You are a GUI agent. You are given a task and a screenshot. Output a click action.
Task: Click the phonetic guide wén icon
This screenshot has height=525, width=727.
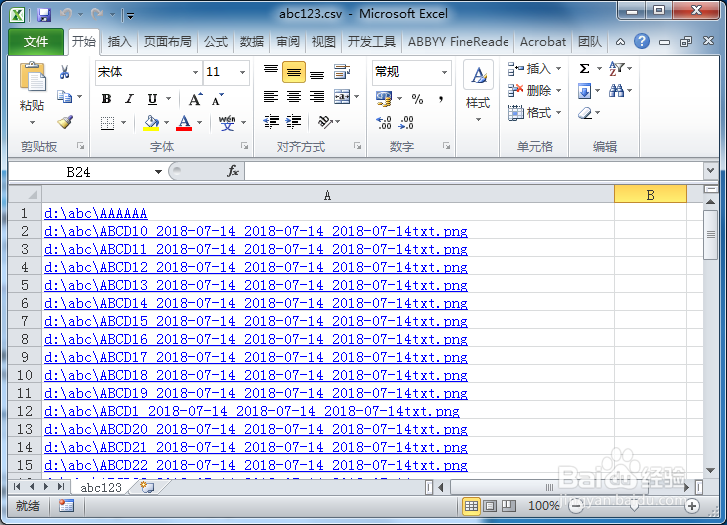(x=227, y=123)
